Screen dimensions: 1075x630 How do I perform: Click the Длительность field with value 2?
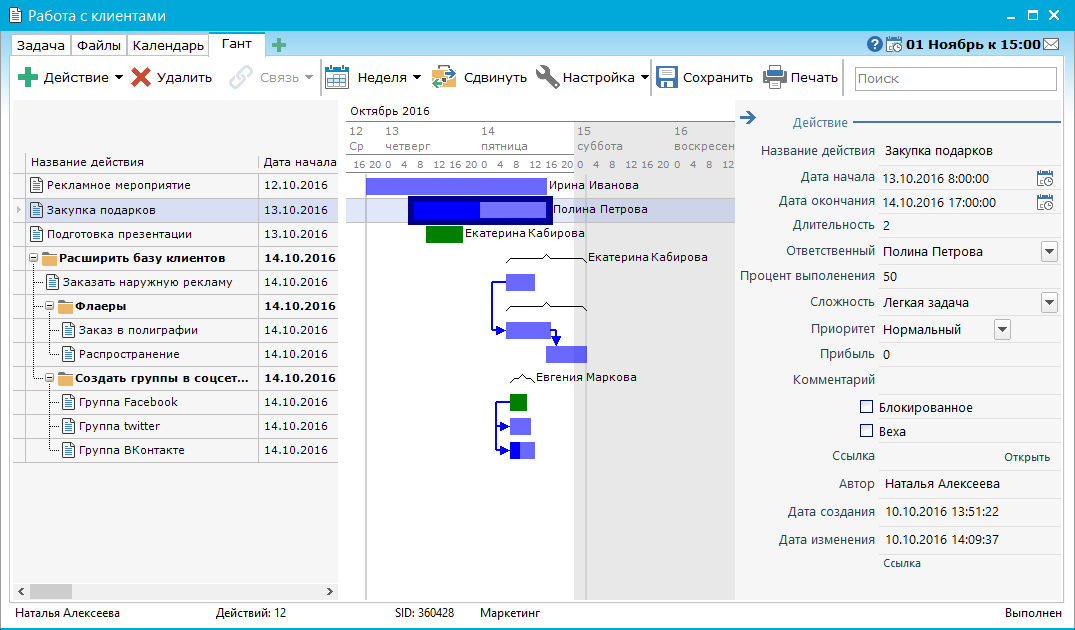pyautogui.click(x=970, y=226)
